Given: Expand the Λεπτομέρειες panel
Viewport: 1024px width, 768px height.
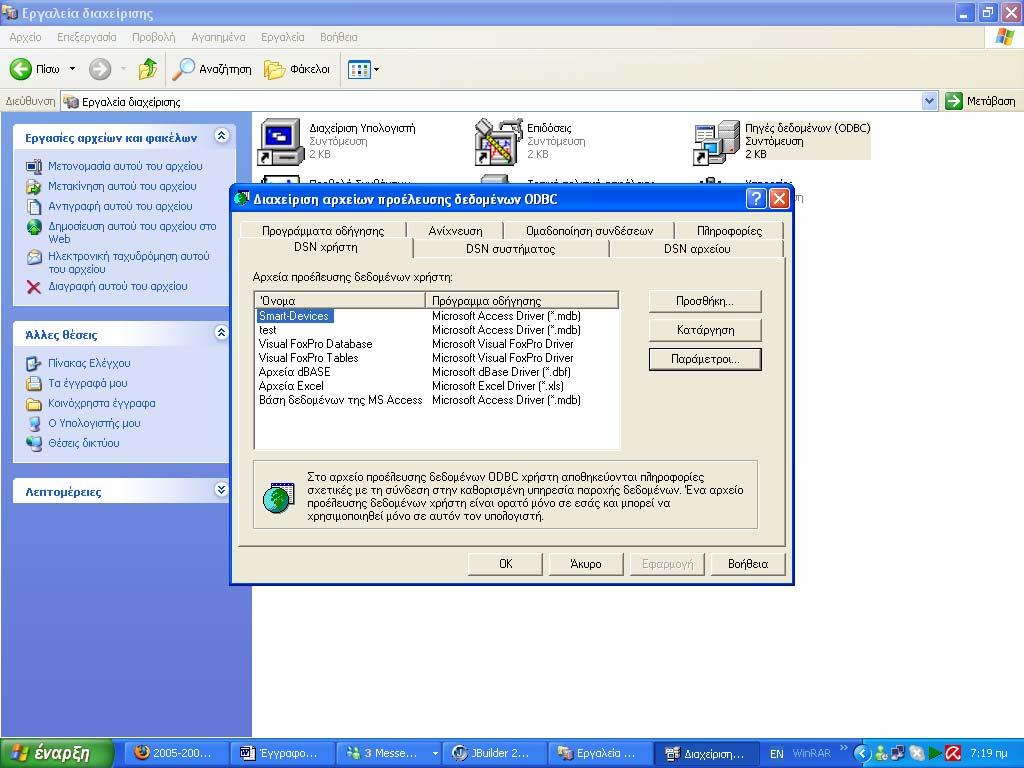Looking at the screenshot, I should pyautogui.click(x=221, y=489).
